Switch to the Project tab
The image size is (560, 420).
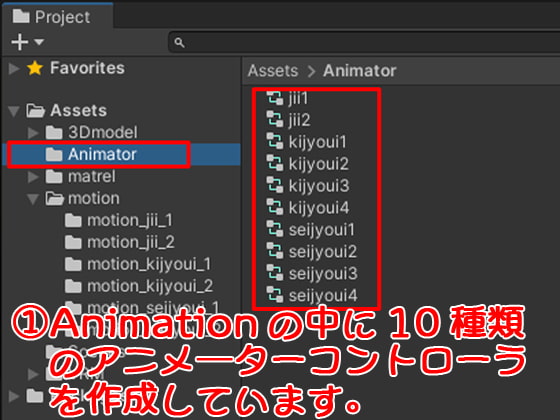[51, 17]
